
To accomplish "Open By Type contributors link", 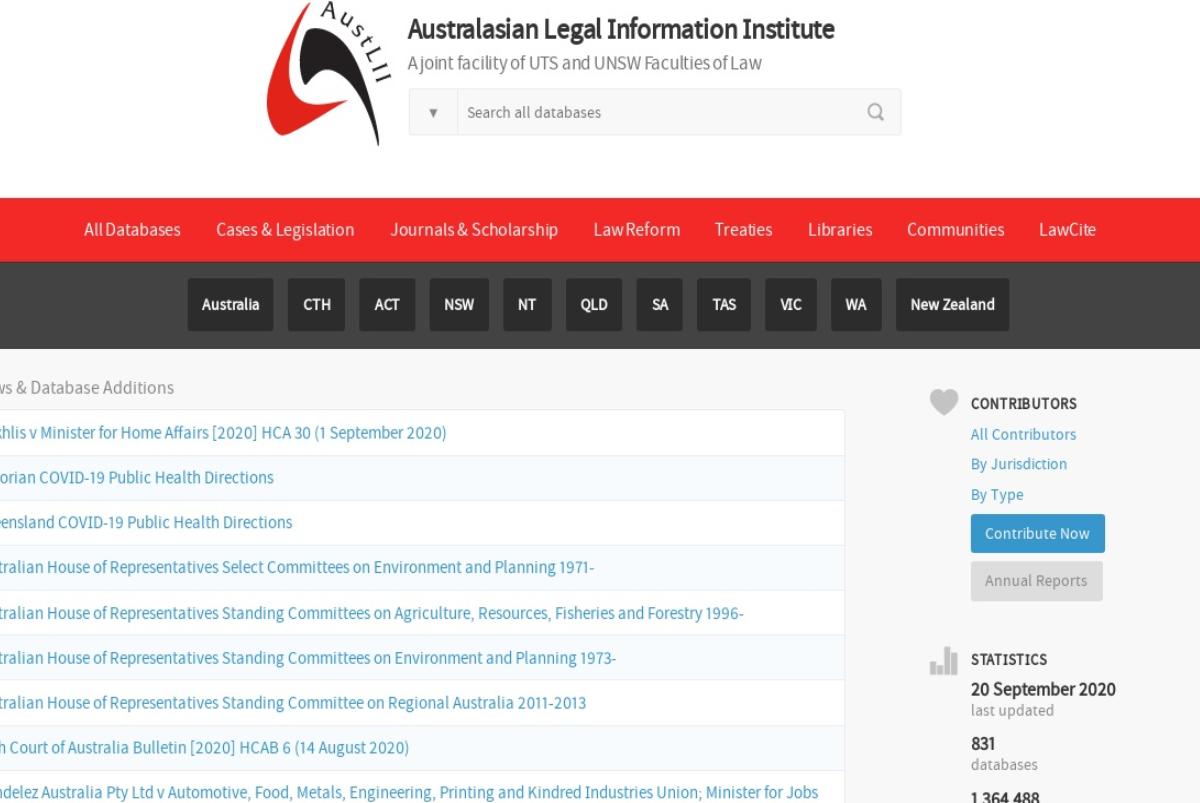I will pyautogui.click(x=996, y=495).
